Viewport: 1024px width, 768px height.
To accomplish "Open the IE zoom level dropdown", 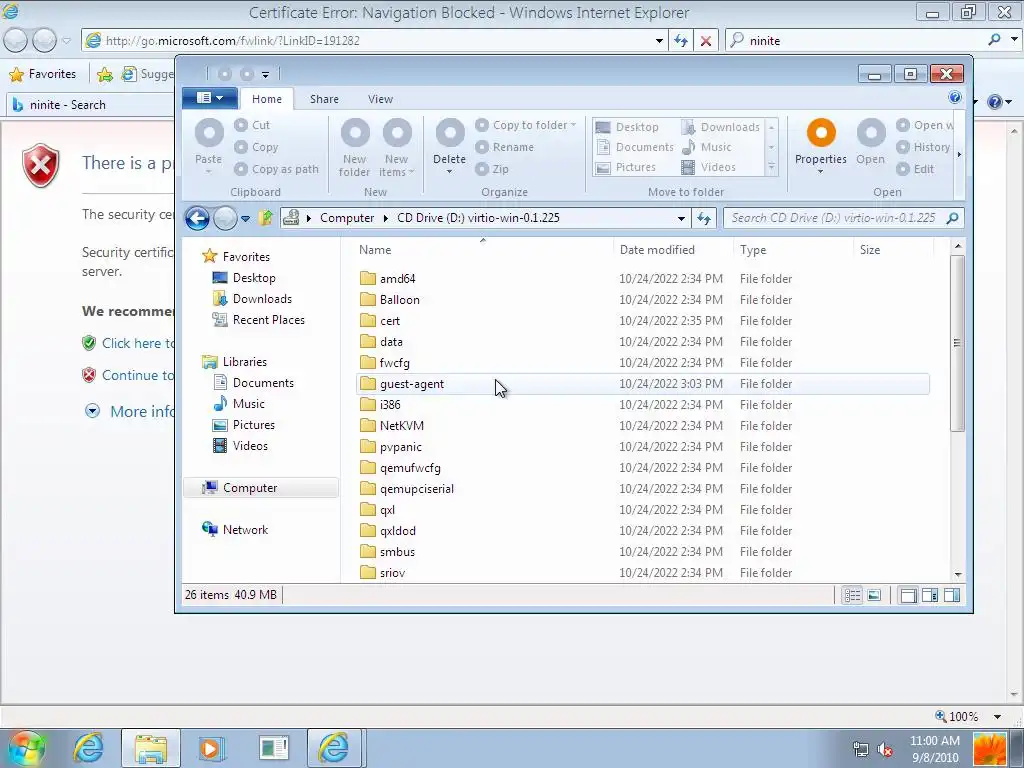I will (x=997, y=716).
